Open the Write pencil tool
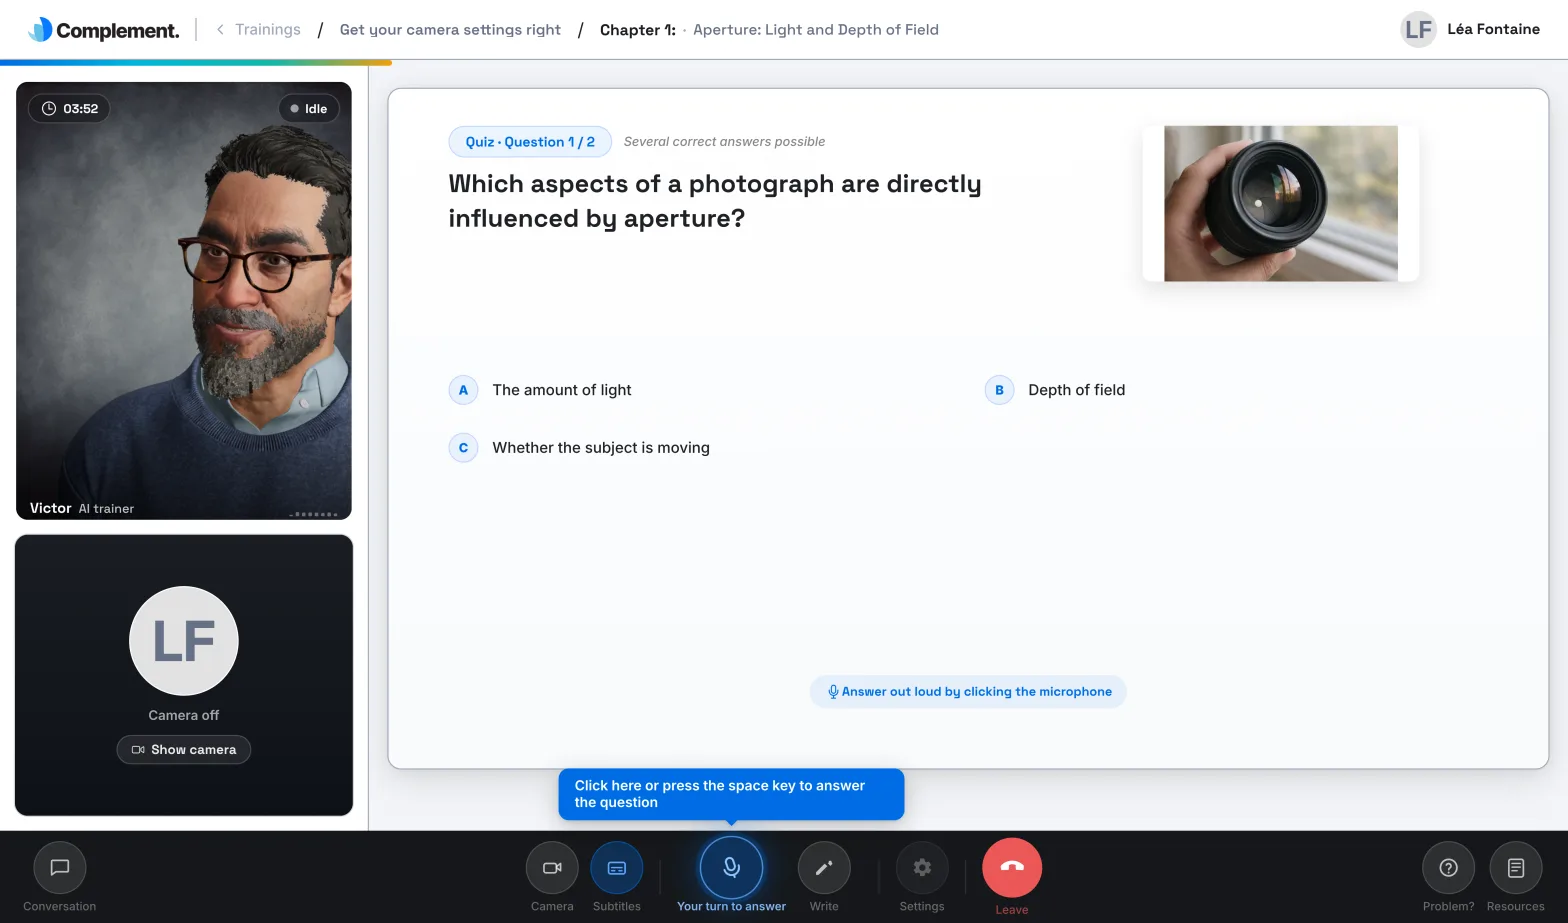 (x=824, y=867)
